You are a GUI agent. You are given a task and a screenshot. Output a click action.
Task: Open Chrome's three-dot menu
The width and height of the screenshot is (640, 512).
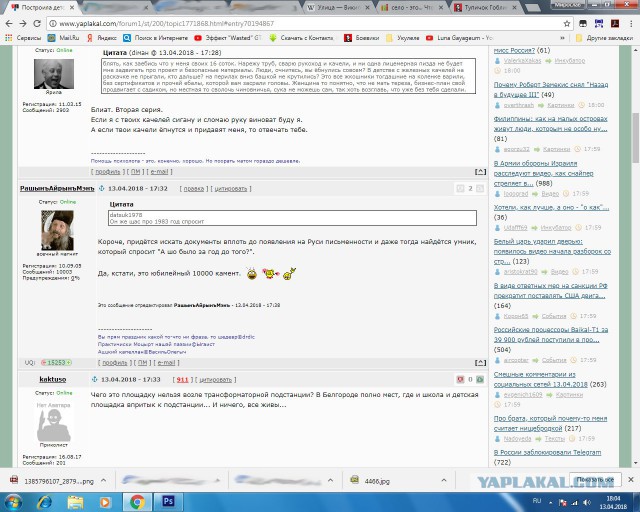[x=631, y=24]
